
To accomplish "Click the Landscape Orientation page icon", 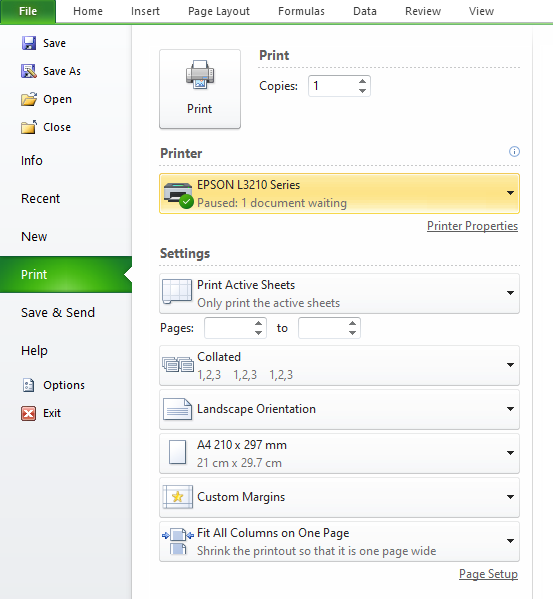I will [177, 409].
